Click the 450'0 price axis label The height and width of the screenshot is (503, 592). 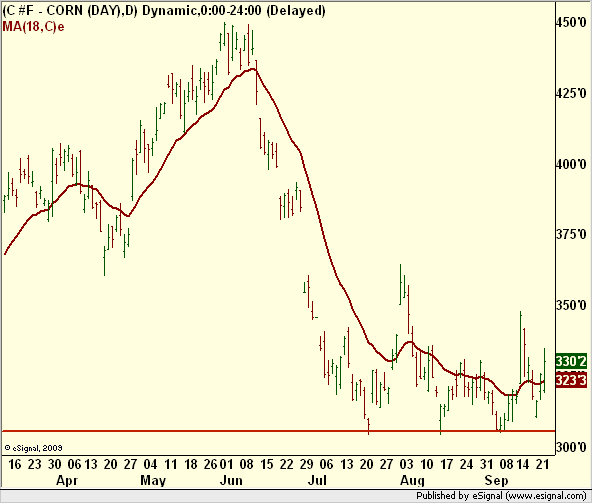click(x=571, y=23)
